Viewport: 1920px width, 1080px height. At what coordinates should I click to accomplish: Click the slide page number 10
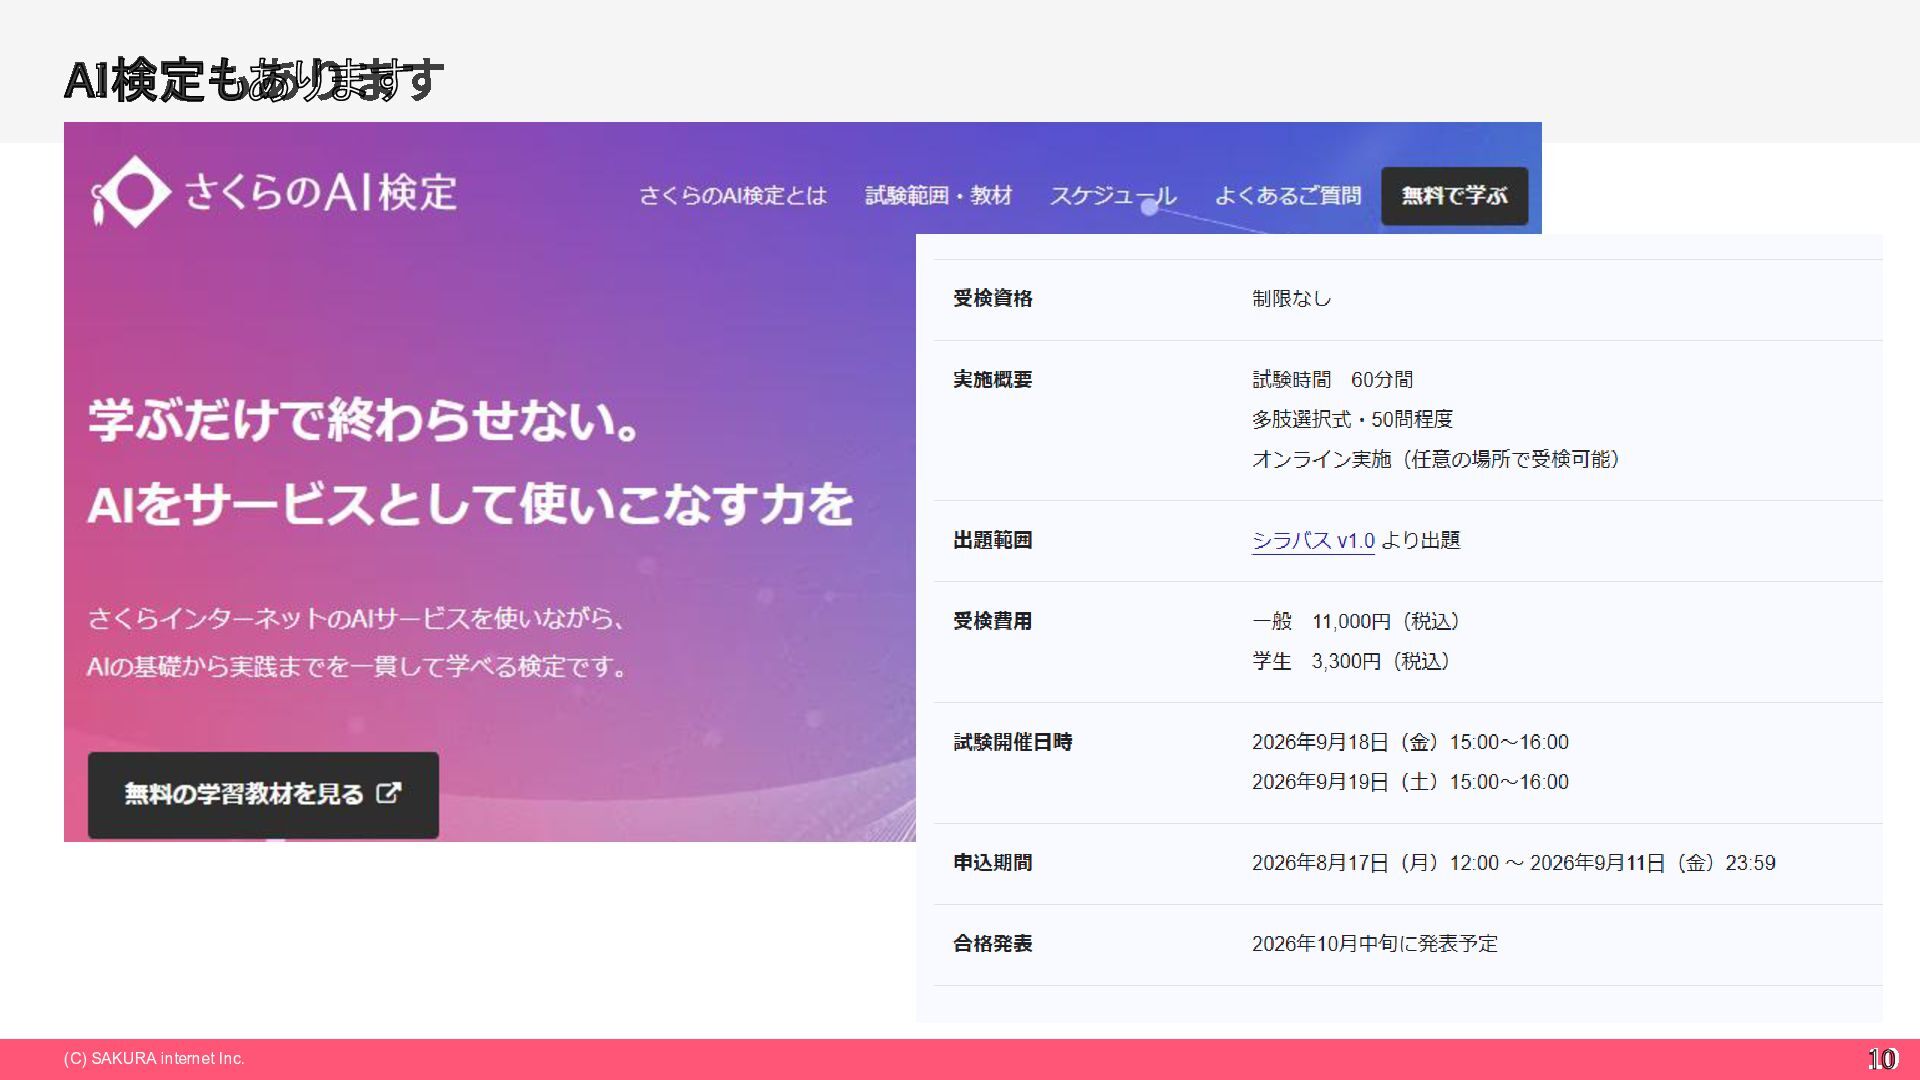pyautogui.click(x=1882, y=1059)
